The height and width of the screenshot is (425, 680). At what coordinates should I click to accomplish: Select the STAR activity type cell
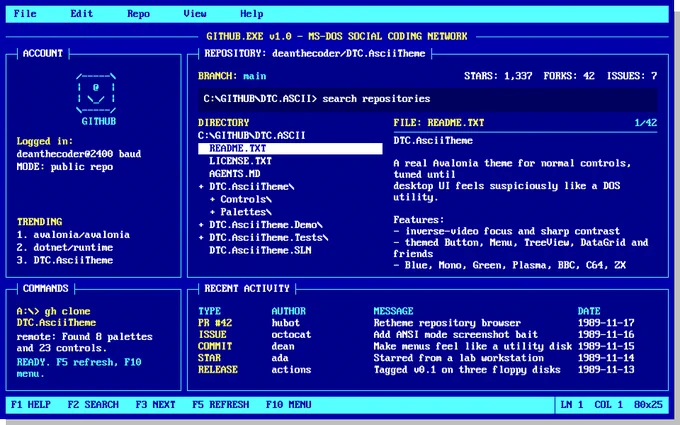click(x=209, y=358)
